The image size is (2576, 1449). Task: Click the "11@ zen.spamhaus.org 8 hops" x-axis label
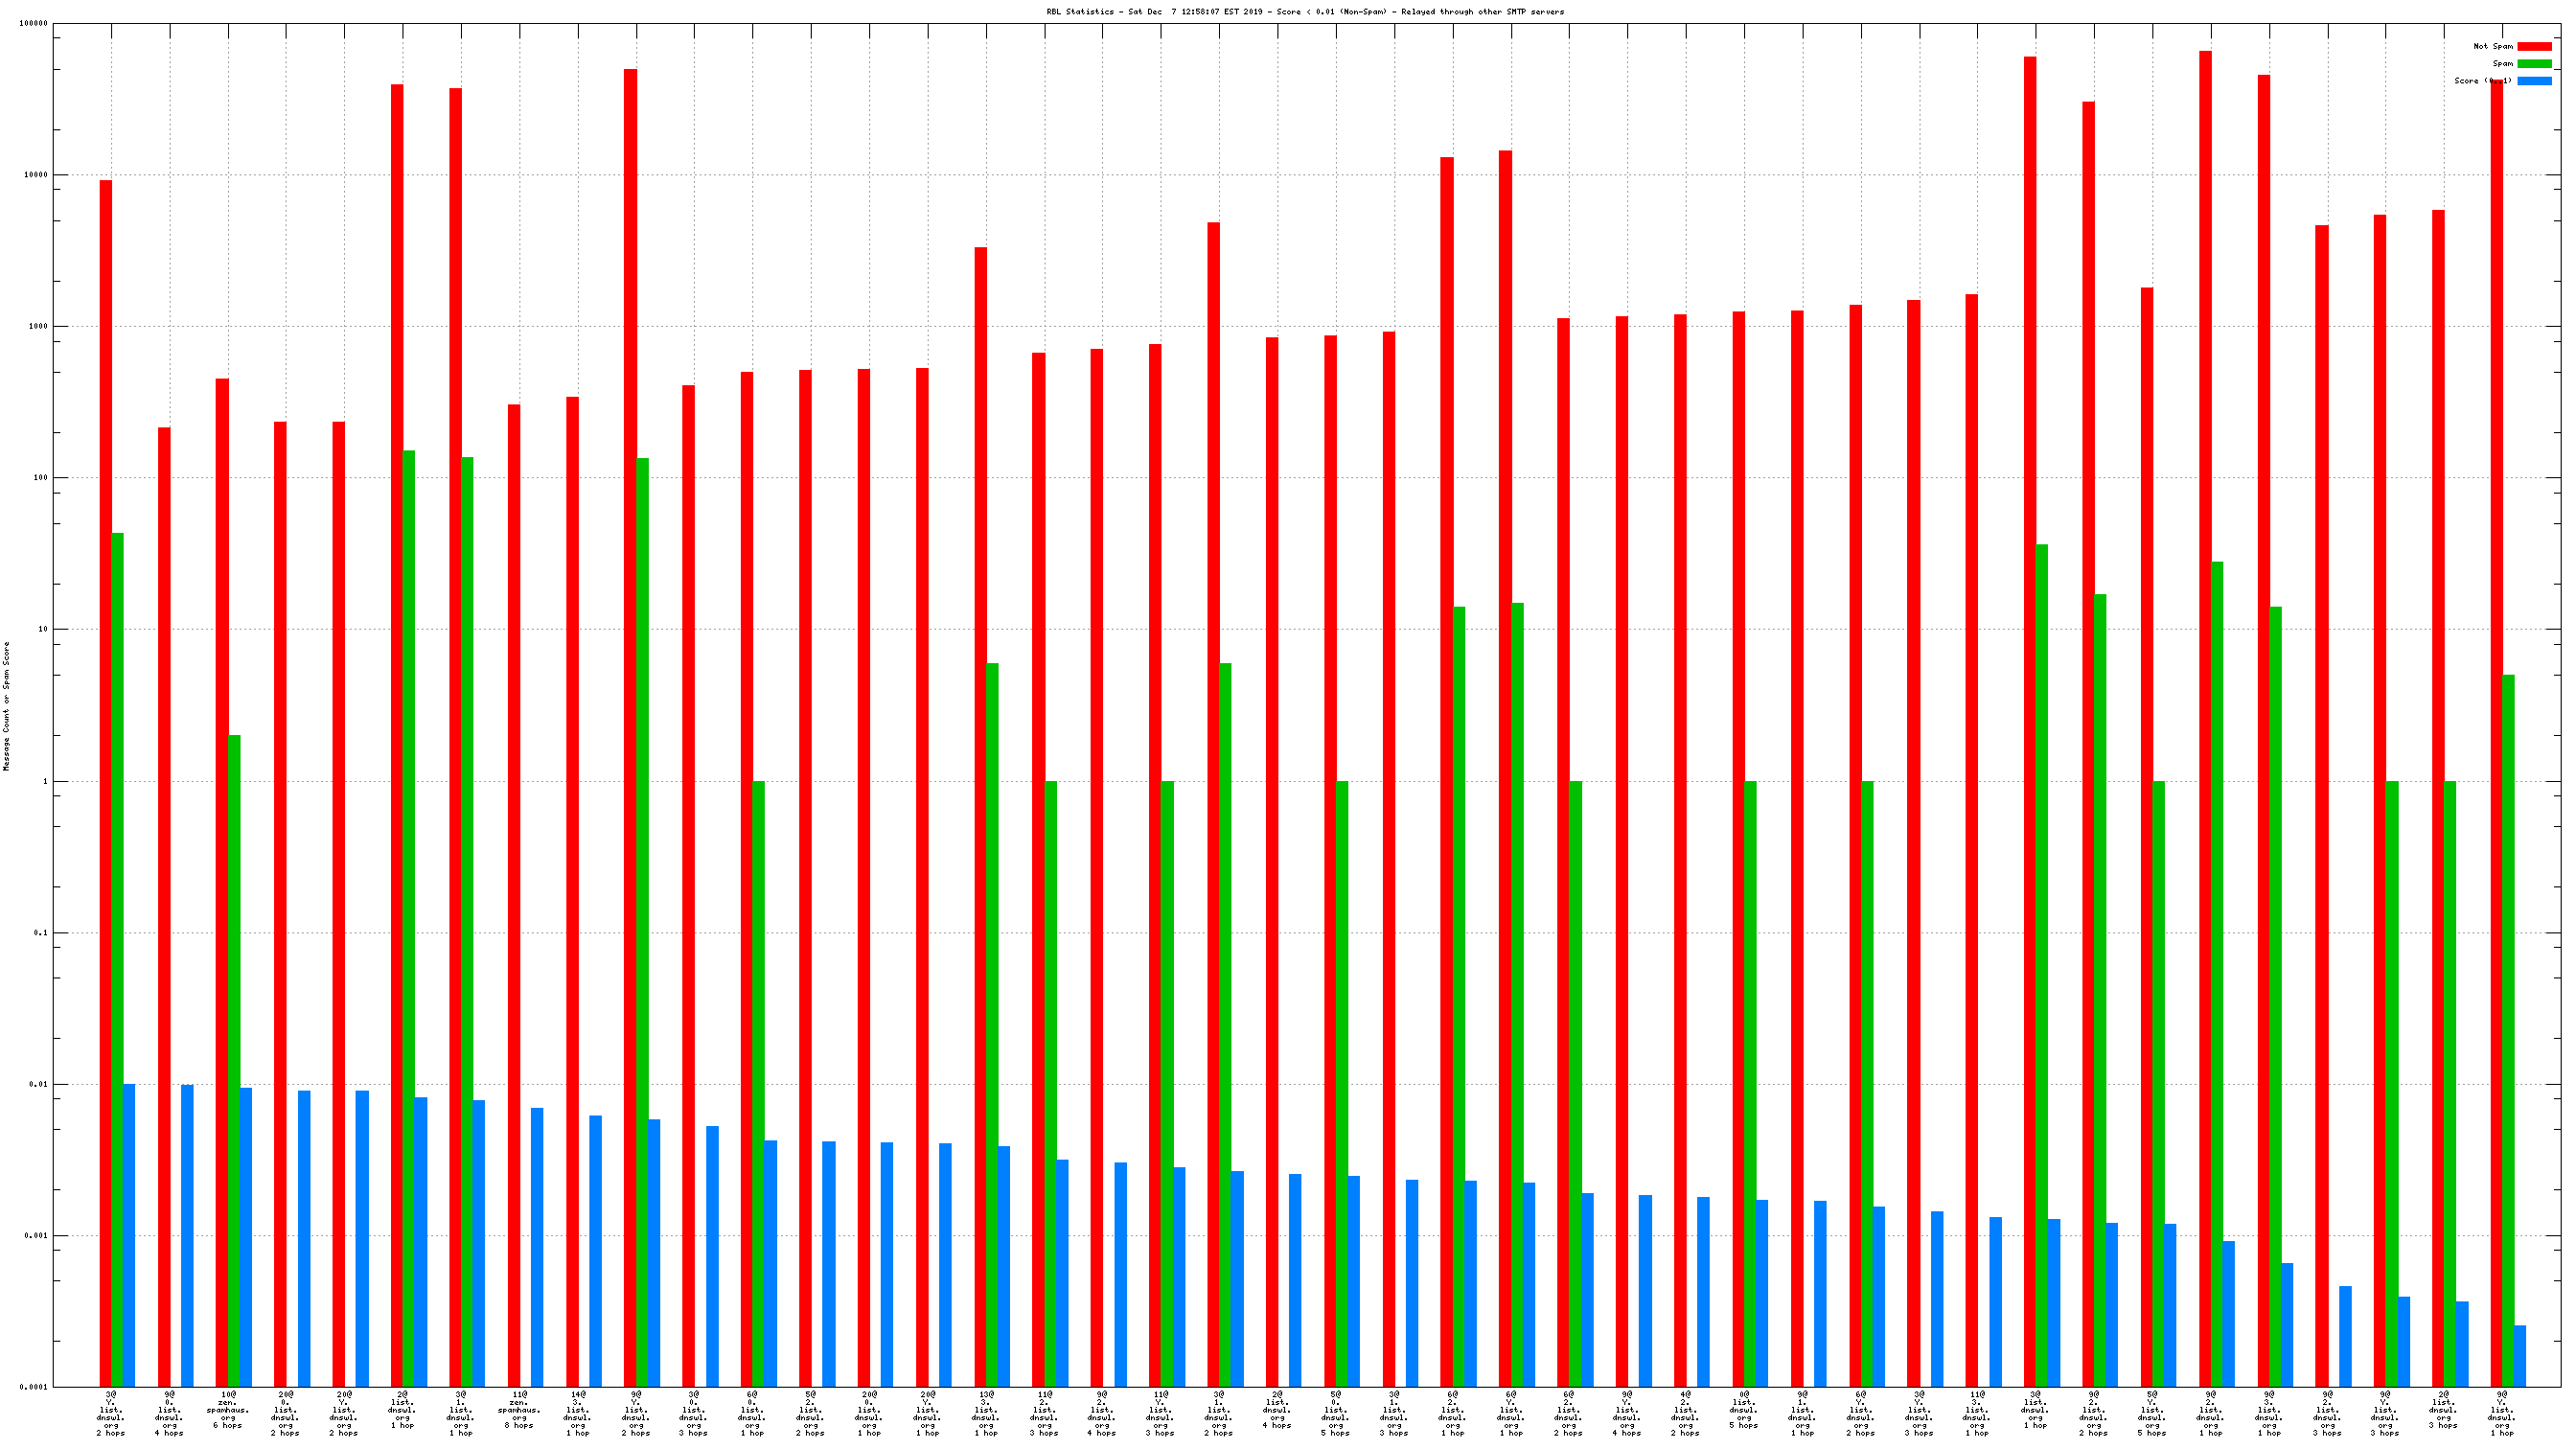point(519,1410)
